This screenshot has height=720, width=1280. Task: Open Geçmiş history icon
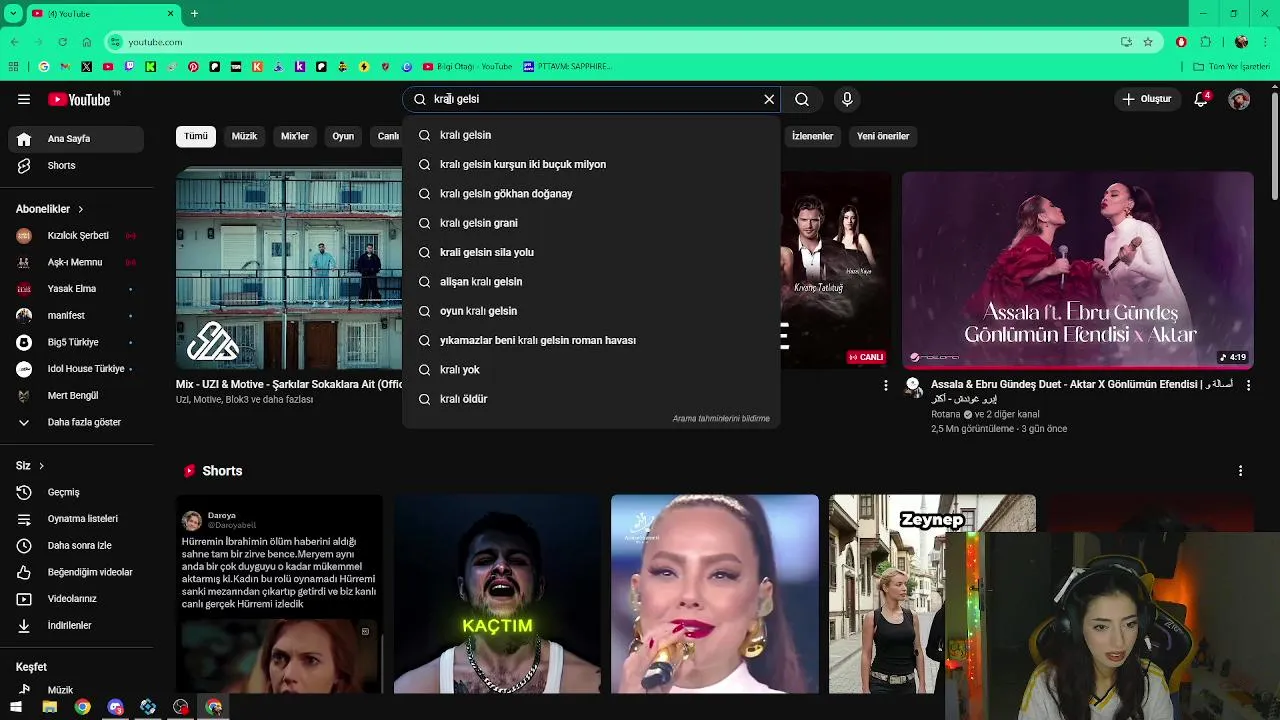24,492
